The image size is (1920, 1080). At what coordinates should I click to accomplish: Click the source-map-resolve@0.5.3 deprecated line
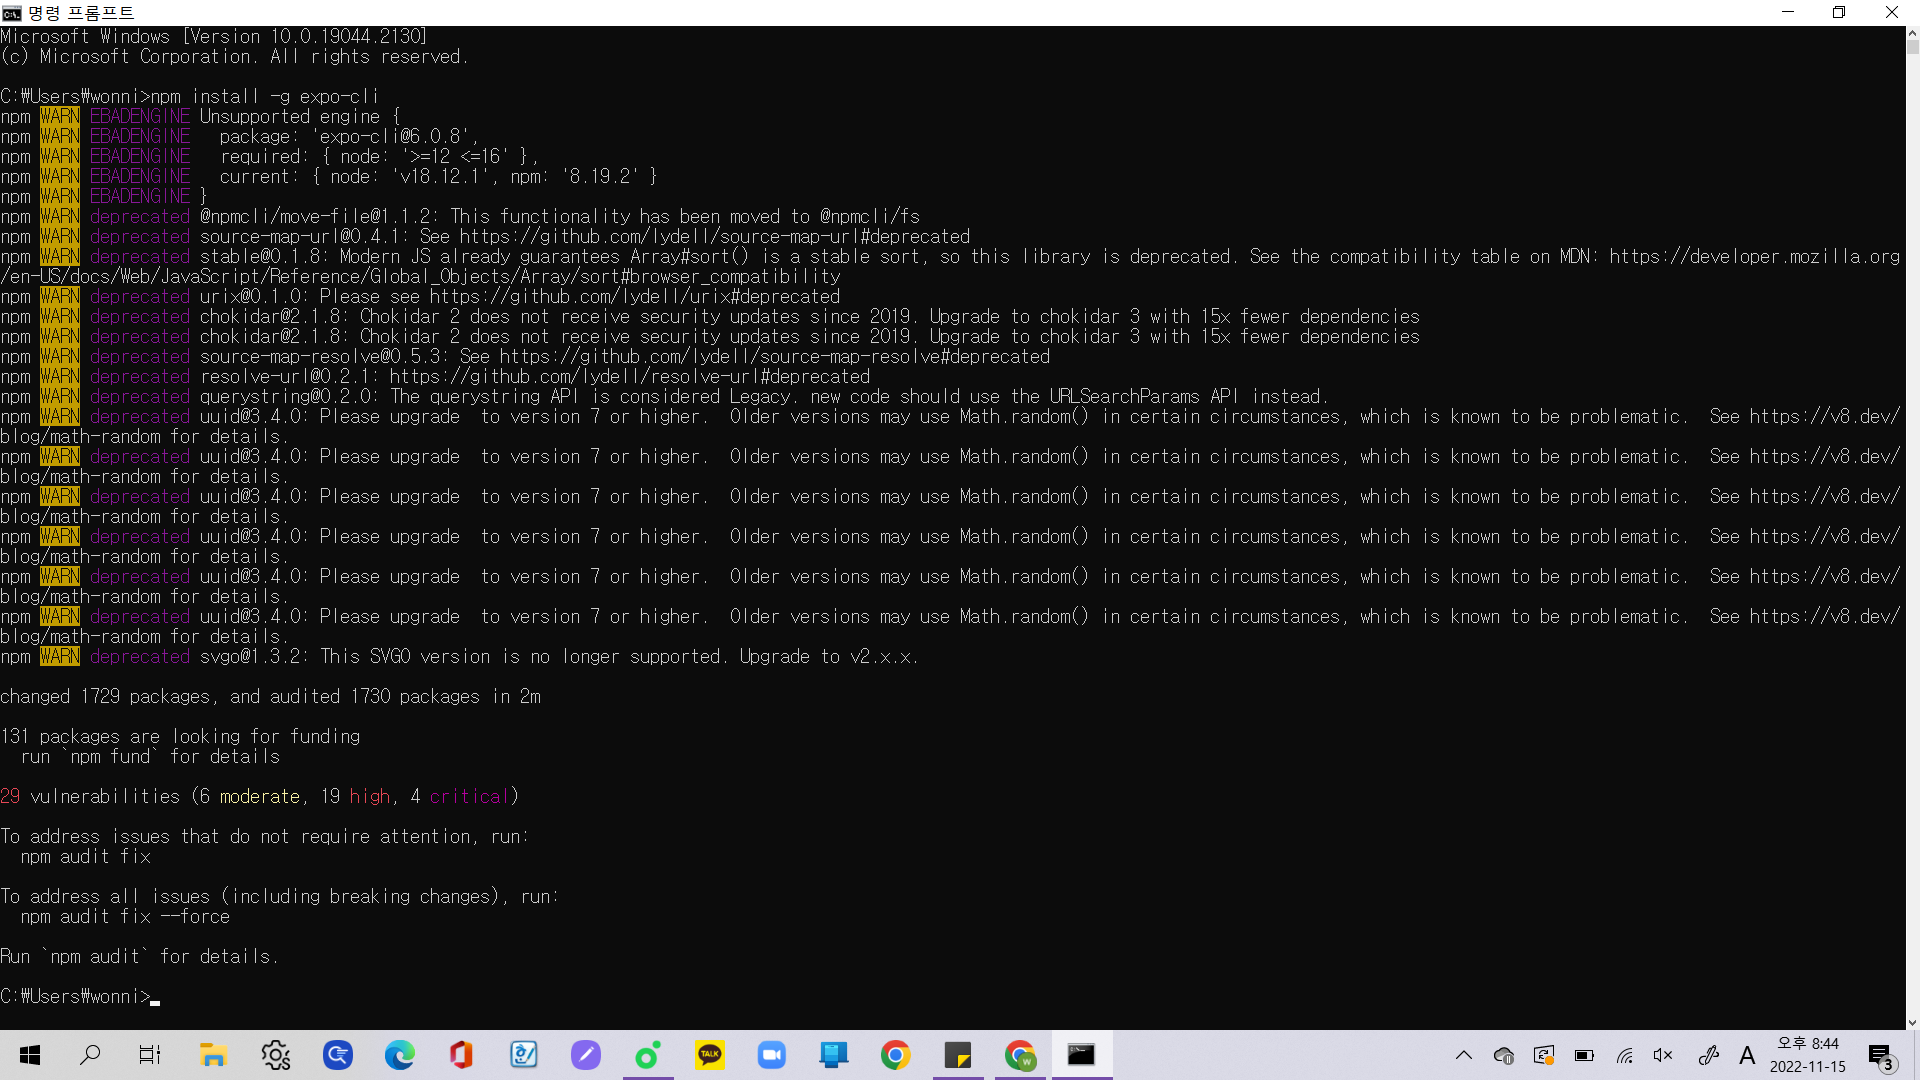tap(525, 357)
